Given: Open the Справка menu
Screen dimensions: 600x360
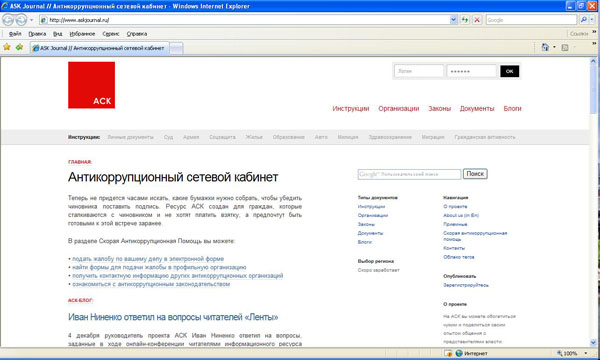Looking at the screenshot, I should [137, 34].
